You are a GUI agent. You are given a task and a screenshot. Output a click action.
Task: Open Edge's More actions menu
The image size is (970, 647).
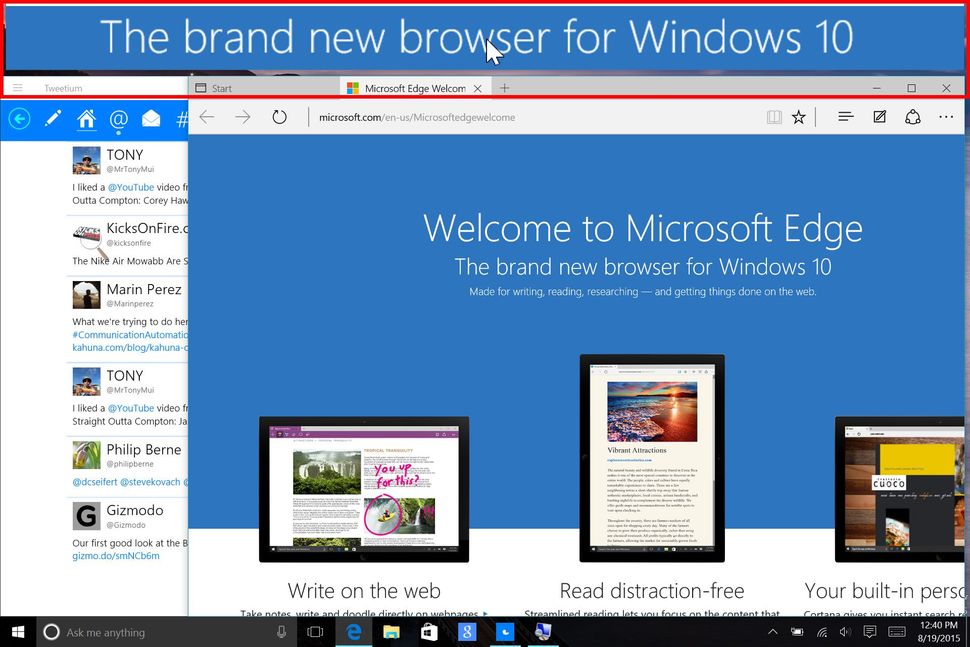point(946,117)
